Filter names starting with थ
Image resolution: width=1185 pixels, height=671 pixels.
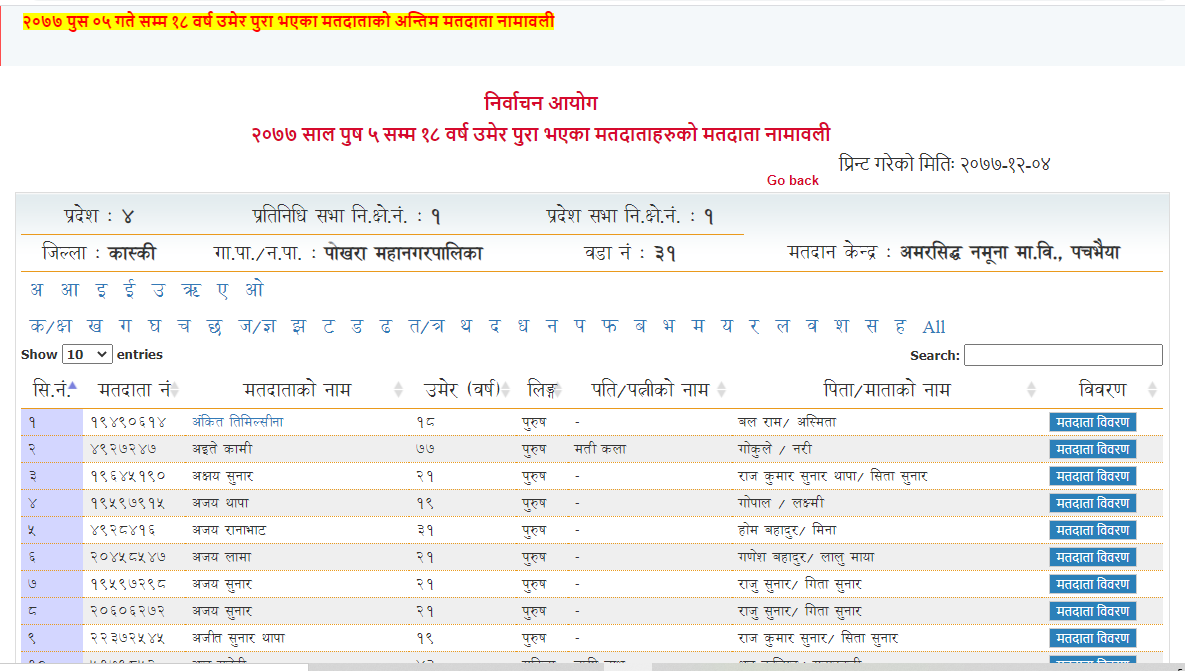point(466,326)
